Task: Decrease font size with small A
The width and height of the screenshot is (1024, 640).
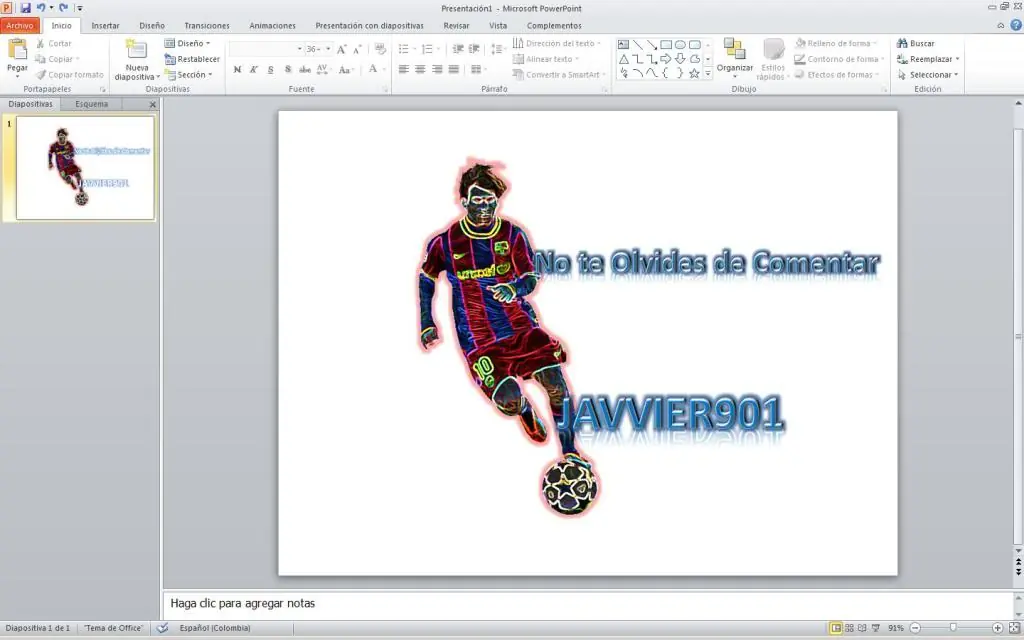Action: pos(357,49)
